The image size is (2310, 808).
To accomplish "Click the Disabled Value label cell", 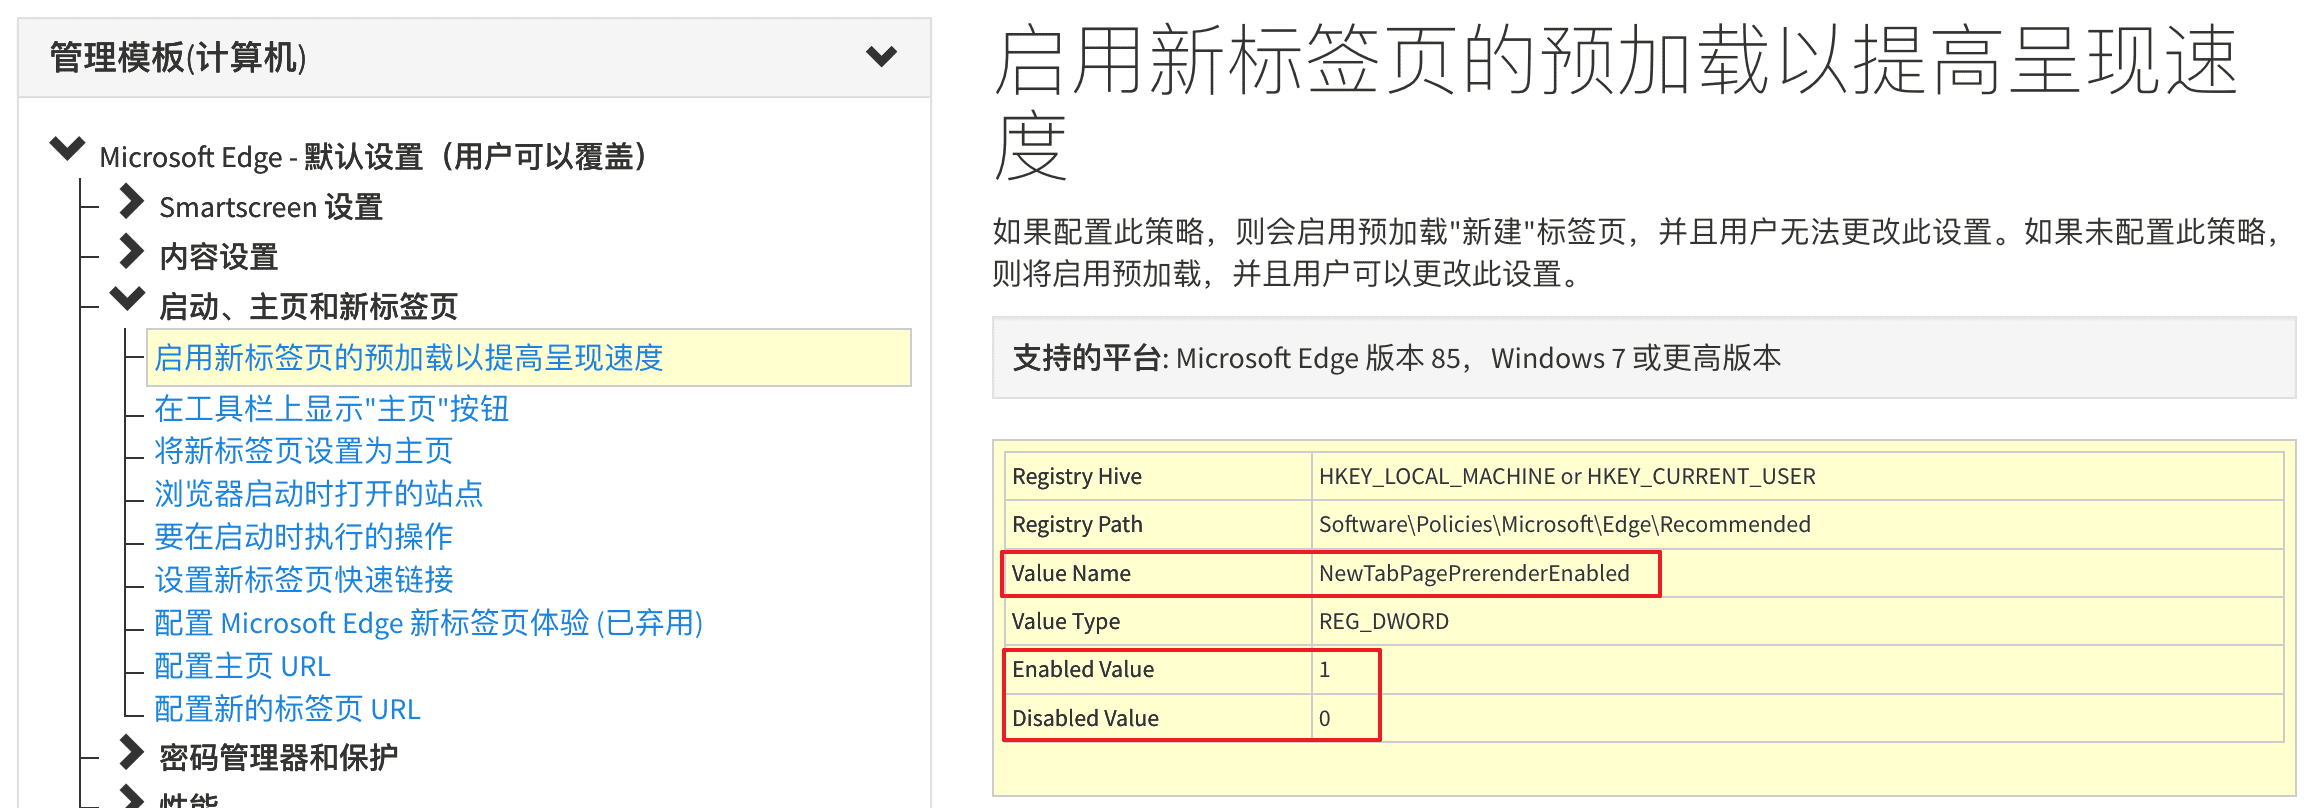I will 1158,718.
